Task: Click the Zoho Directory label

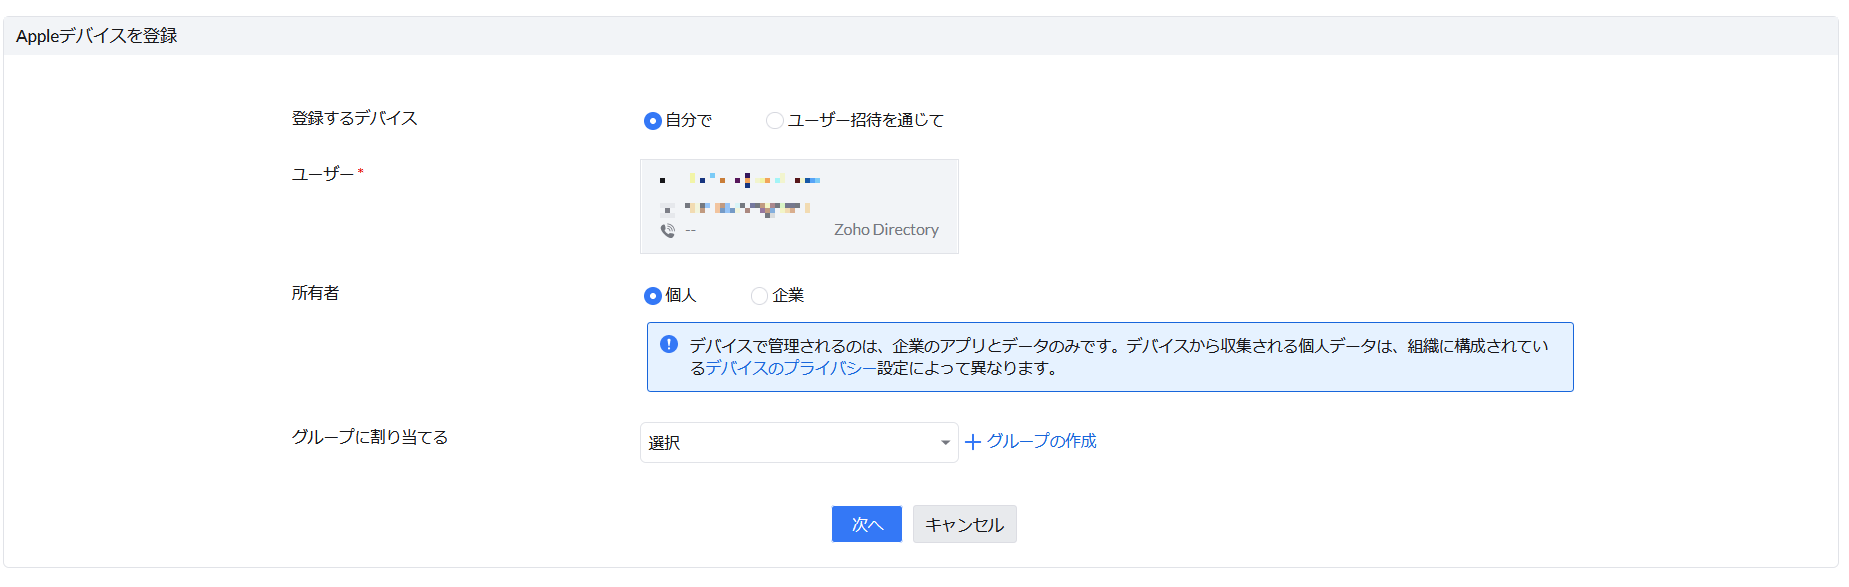Action: (x=886, y=230)
